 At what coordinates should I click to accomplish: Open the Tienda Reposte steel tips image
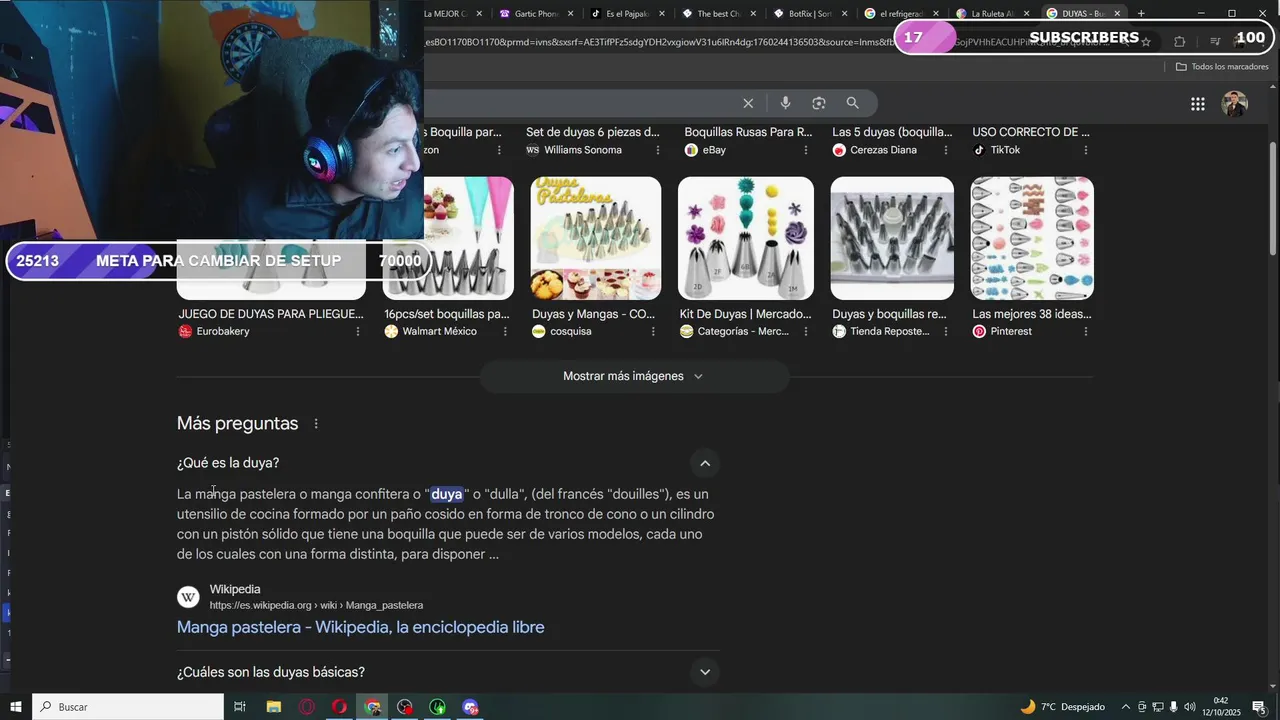pos(892,238)
